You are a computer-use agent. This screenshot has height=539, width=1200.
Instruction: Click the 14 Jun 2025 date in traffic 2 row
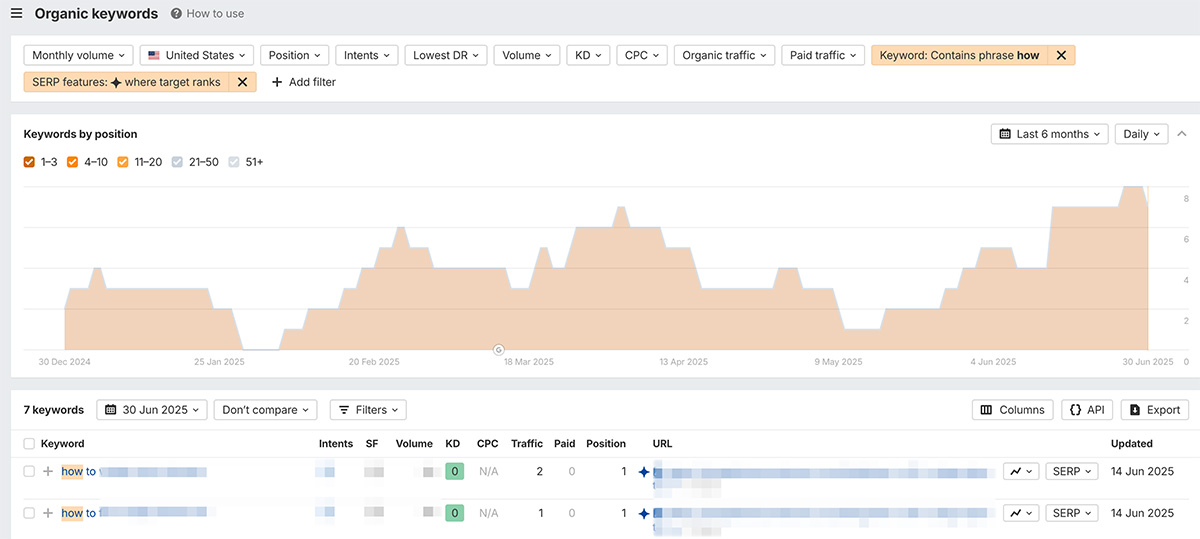click(1143, 471)
